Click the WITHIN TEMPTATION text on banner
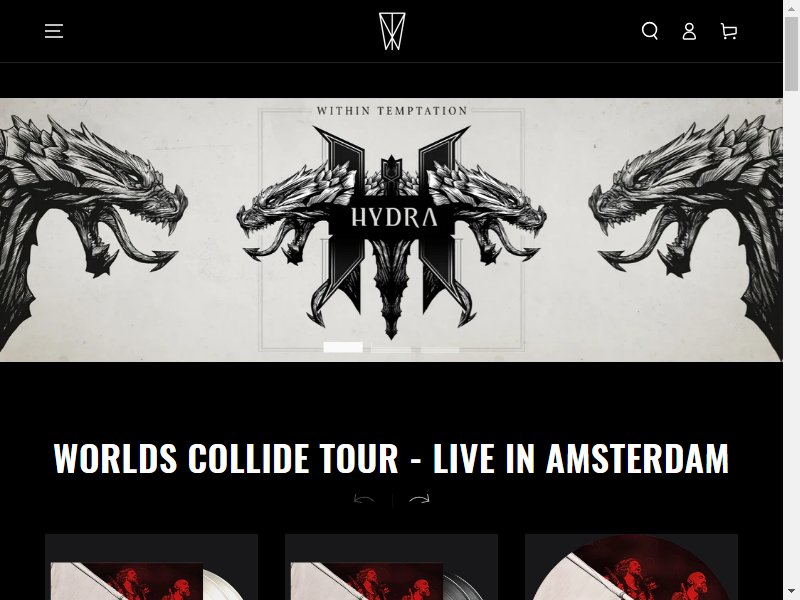The image size is (800, 600). (x=392, y=111)
